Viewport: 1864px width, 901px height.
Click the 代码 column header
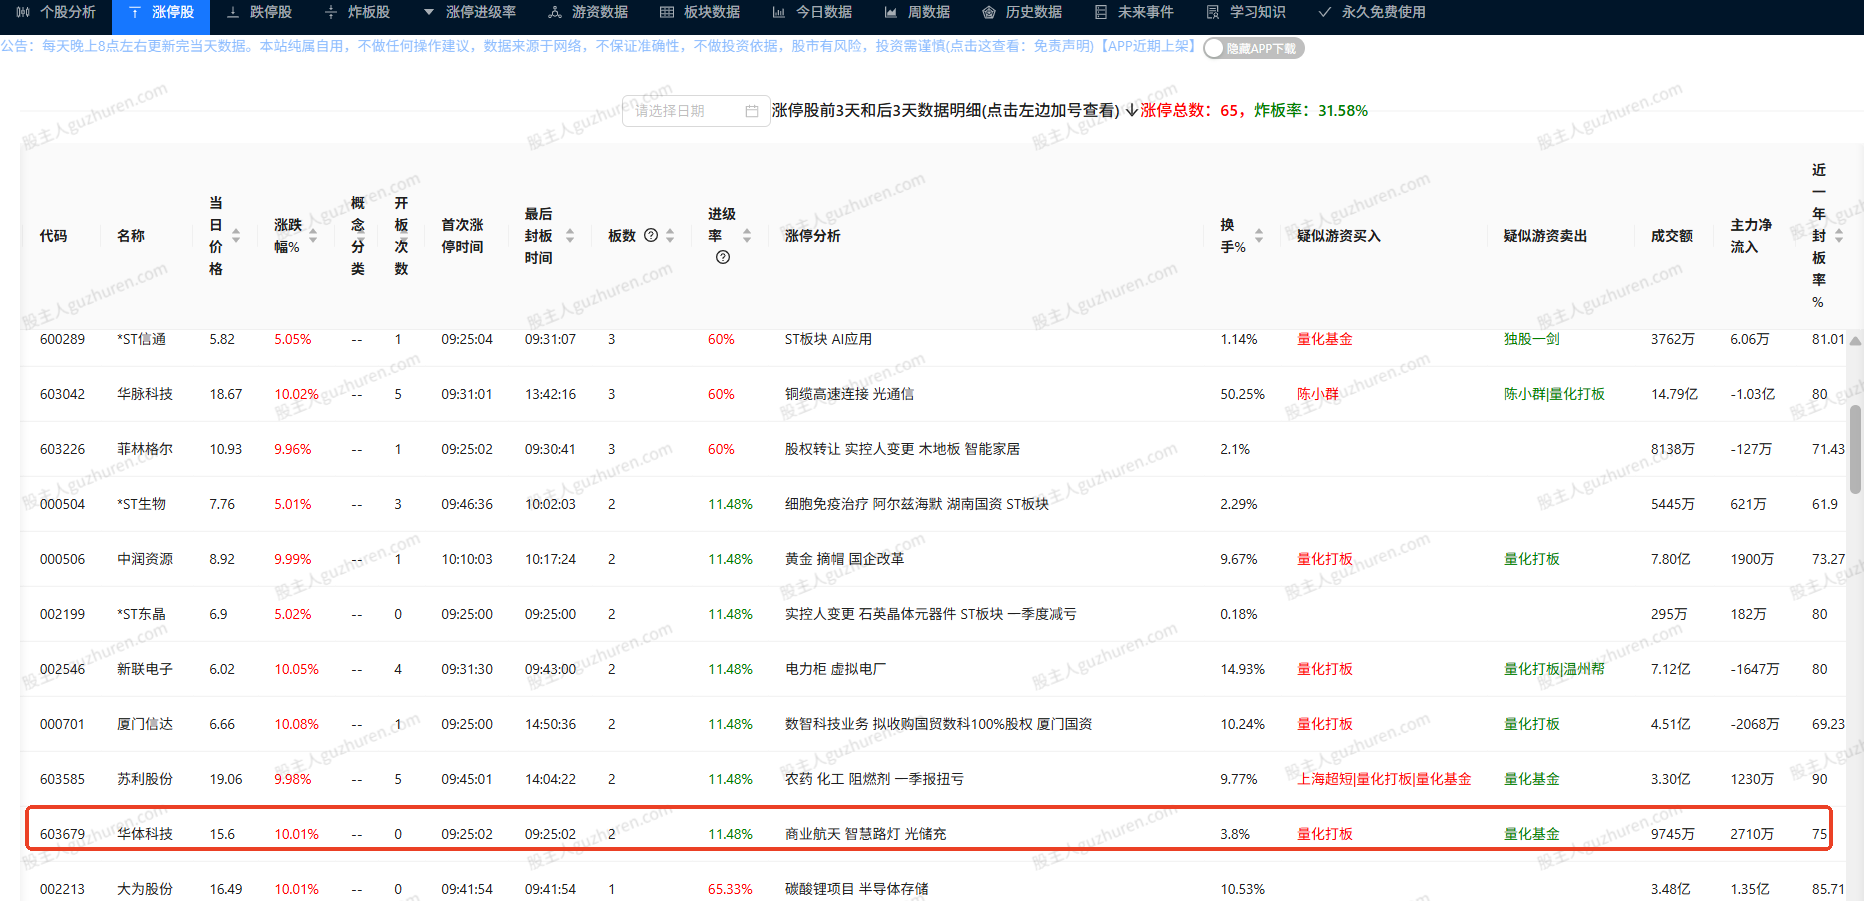click(53, 236)
